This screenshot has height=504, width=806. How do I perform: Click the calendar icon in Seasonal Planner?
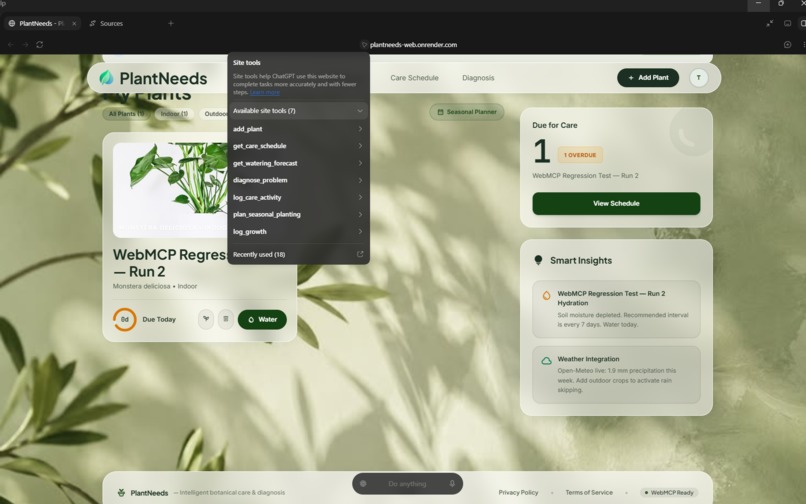[440, 112]
